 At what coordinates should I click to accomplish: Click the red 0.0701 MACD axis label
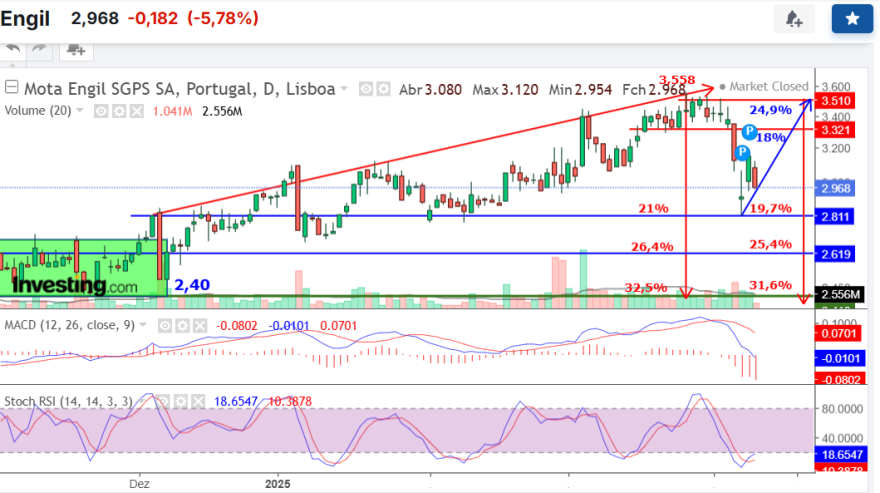click(x=837, y=334)
